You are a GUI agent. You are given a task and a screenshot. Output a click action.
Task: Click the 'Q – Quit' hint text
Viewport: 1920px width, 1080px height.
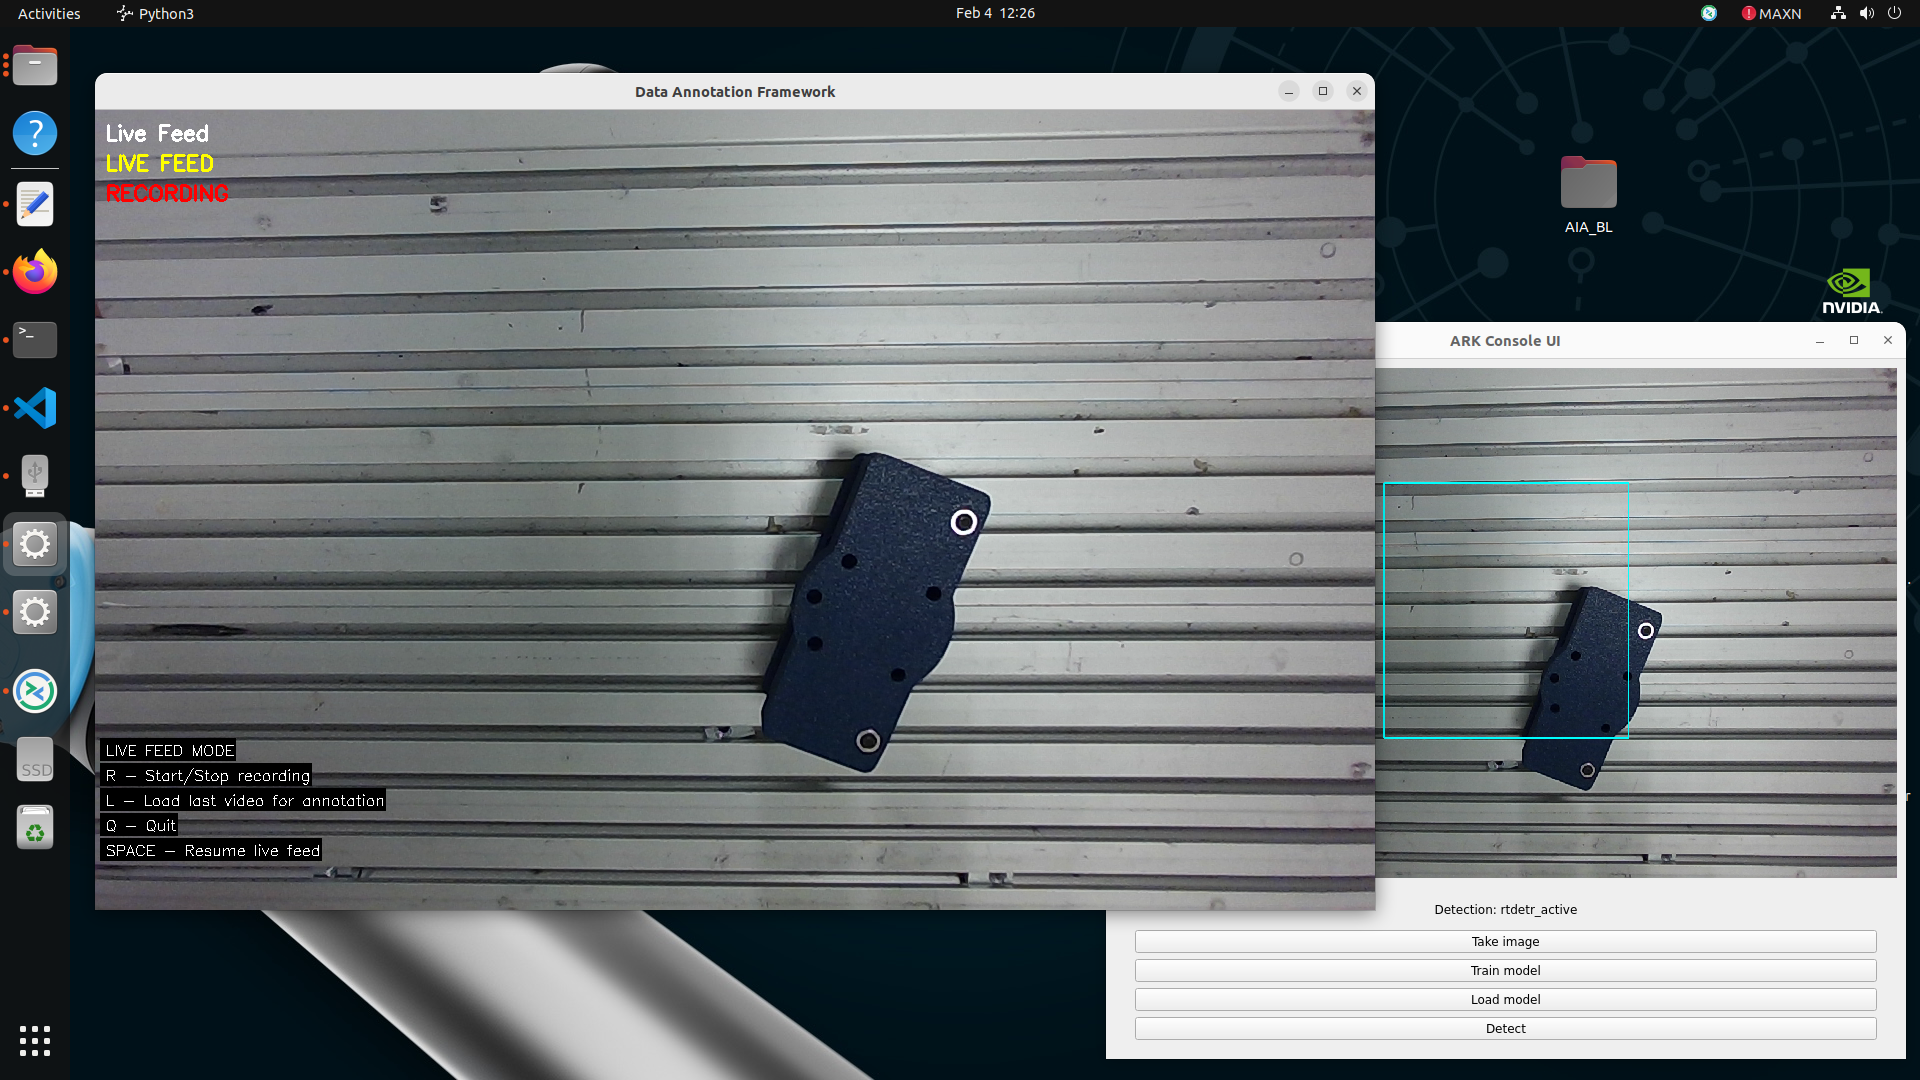click(x=140, y=826)
